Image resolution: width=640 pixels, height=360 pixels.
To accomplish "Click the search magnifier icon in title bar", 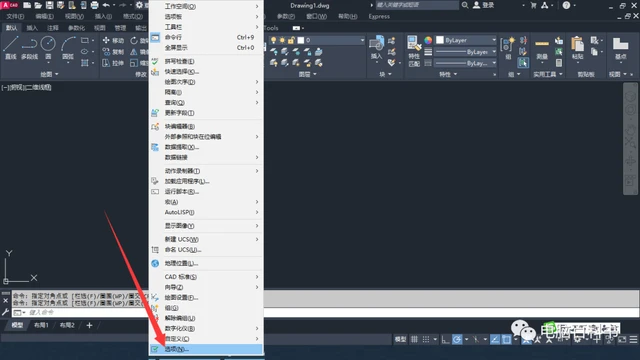I will (465, 5).
